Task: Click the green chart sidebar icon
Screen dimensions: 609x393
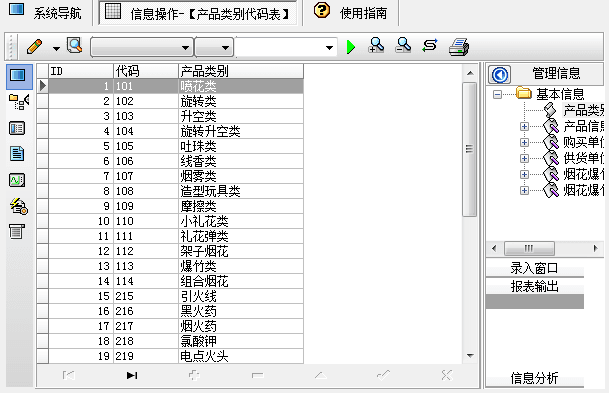Action: (x=17, y=180)
